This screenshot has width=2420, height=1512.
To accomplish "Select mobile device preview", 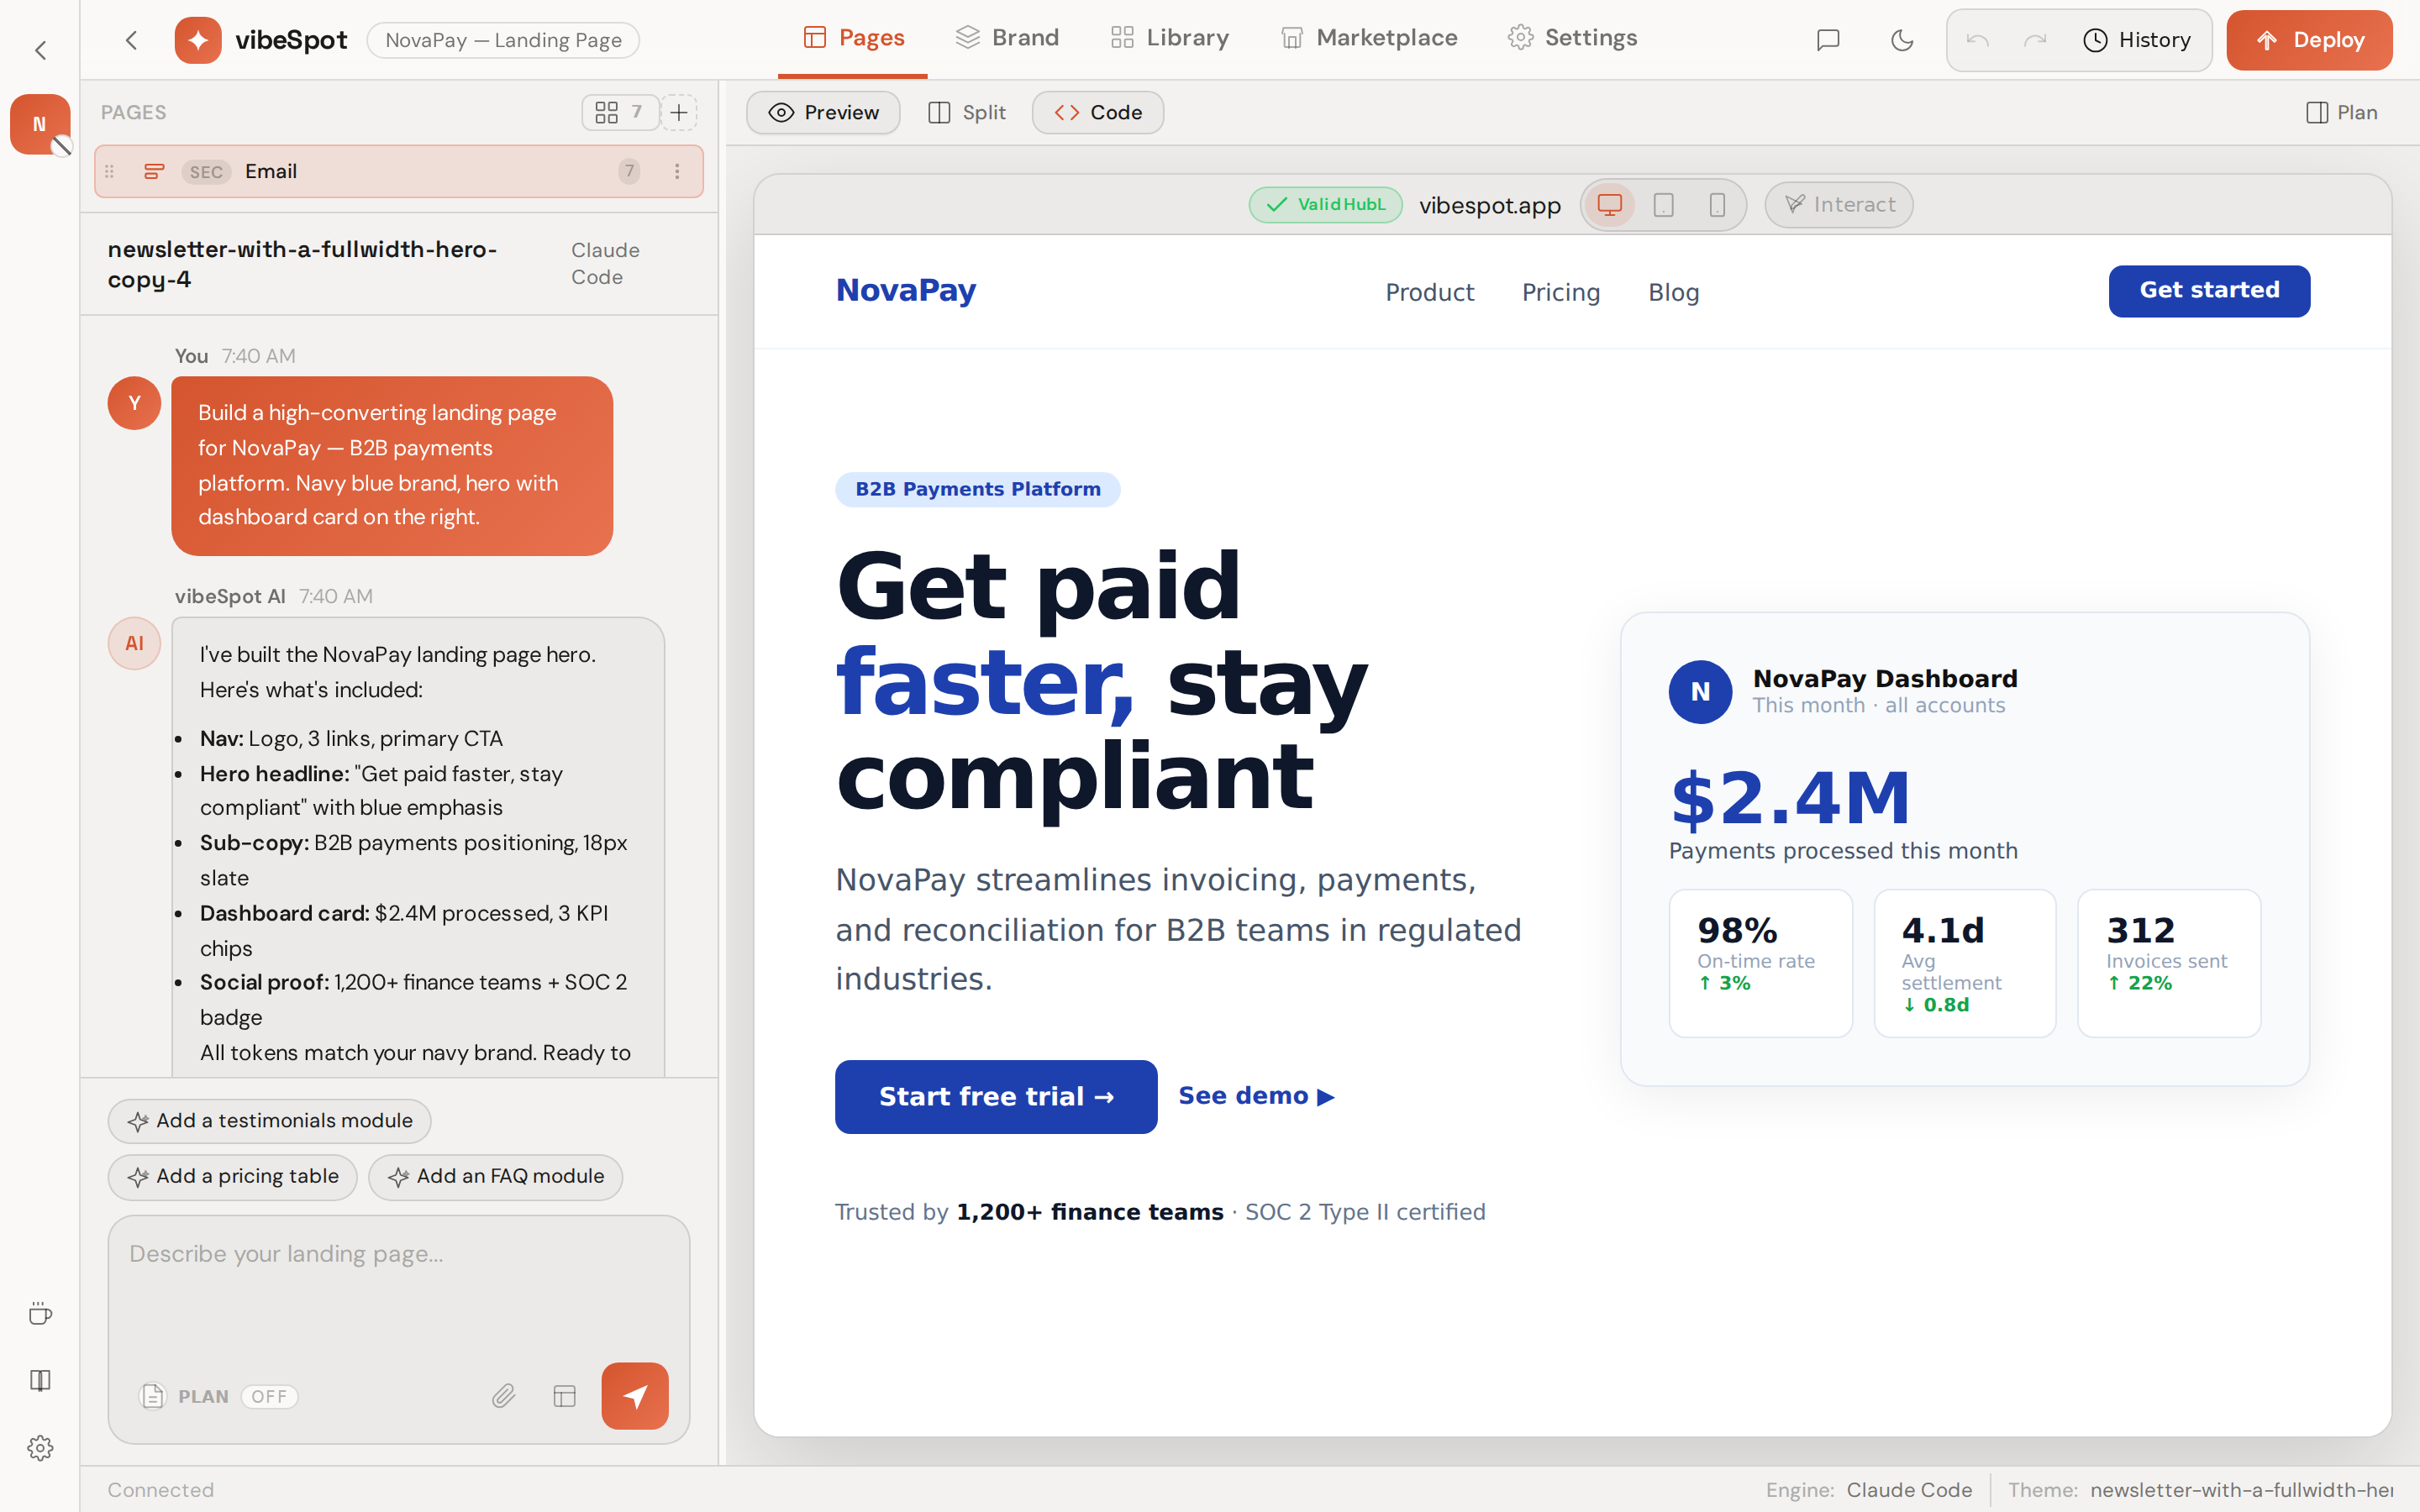I will 1717,204.
